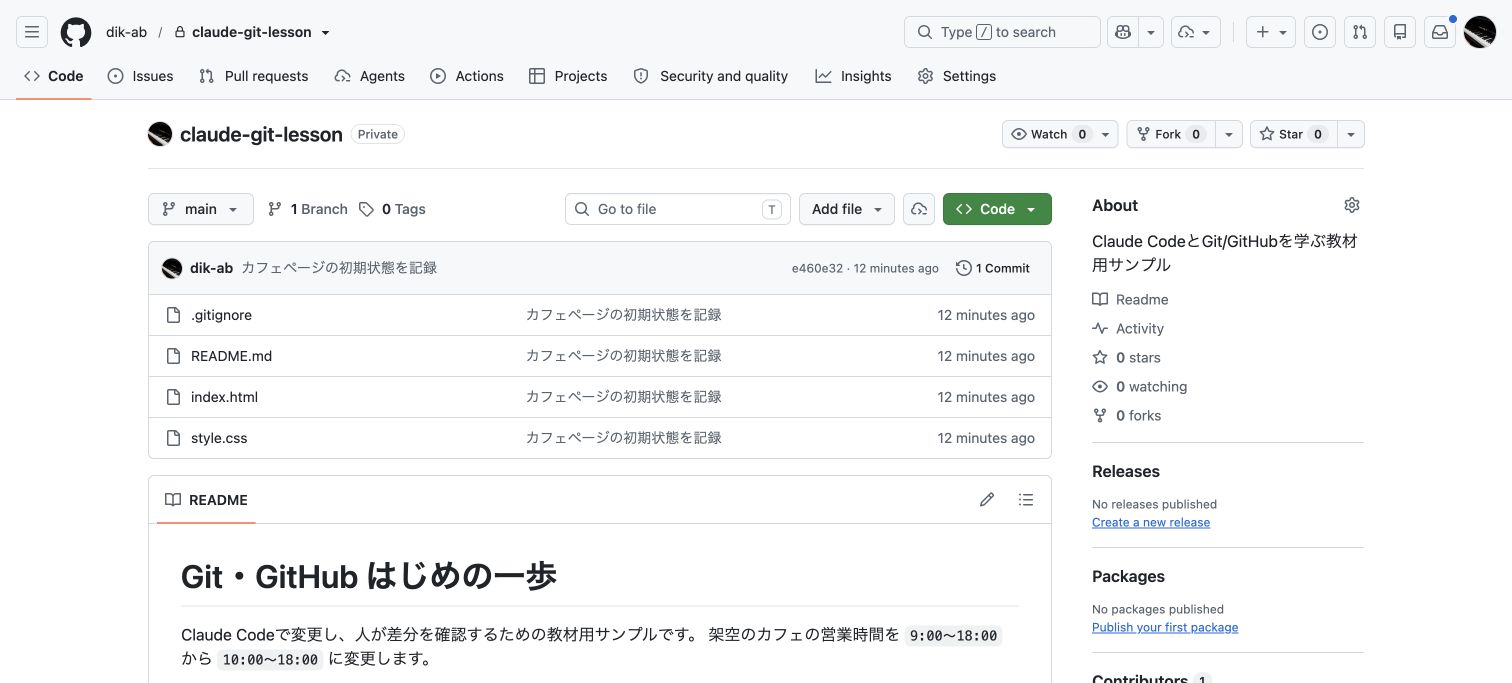Go to GitHub home via Octocat logo
This screenshot has height=683, width=1512.
(76, 32)
